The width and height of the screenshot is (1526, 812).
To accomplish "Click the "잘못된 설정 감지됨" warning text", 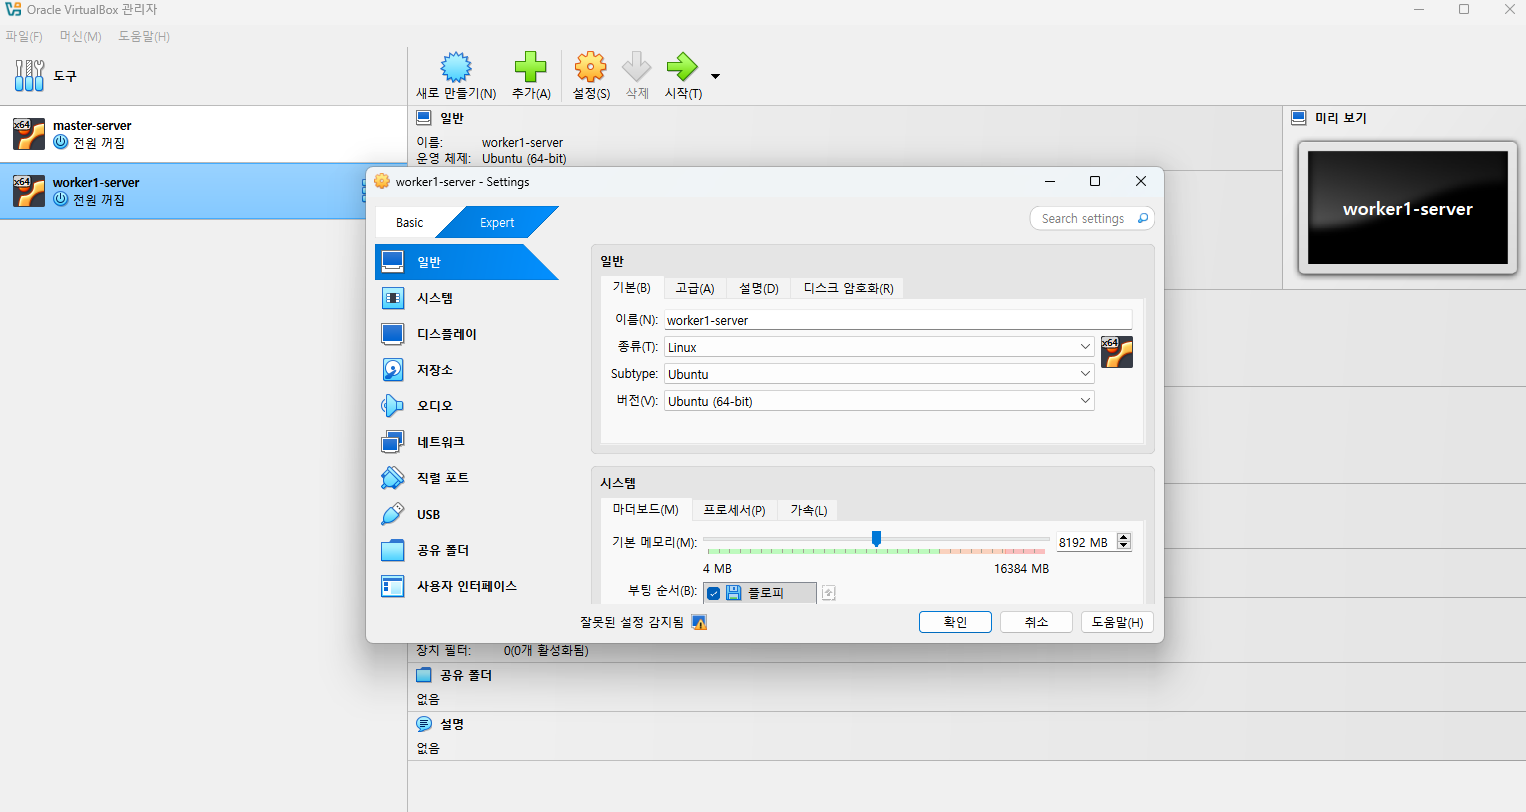I will [x=632, y=622].
